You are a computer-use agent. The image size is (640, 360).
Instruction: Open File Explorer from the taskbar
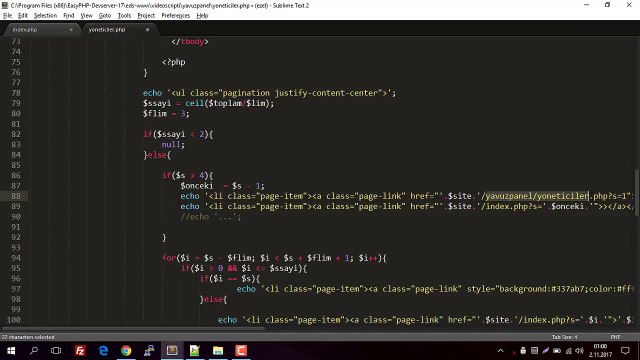click(x=218, y=351)
